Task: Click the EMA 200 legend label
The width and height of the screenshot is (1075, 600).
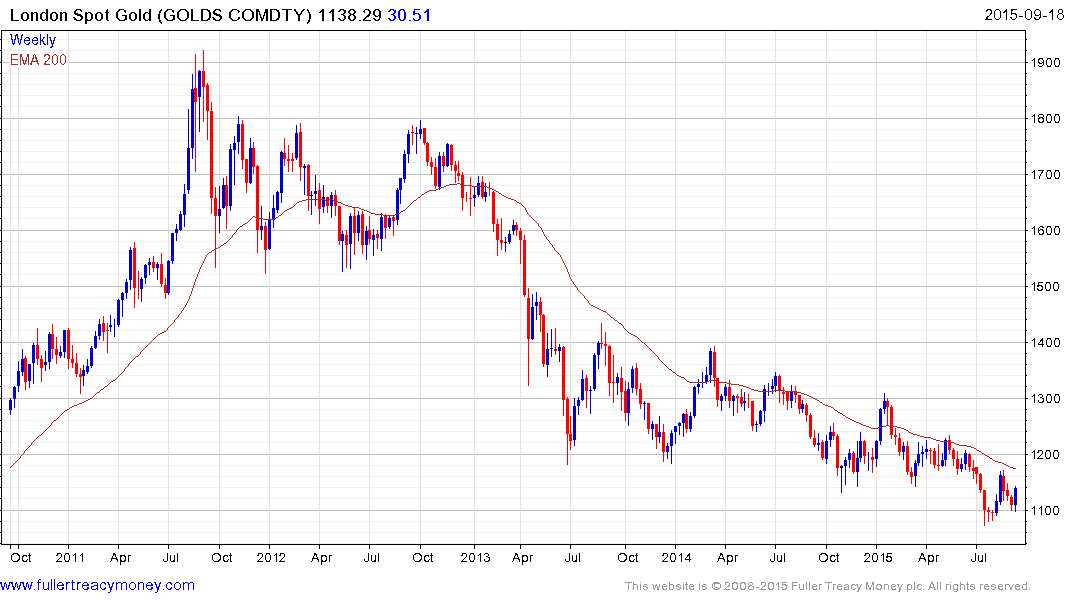Action: click(x=38, y=60)
